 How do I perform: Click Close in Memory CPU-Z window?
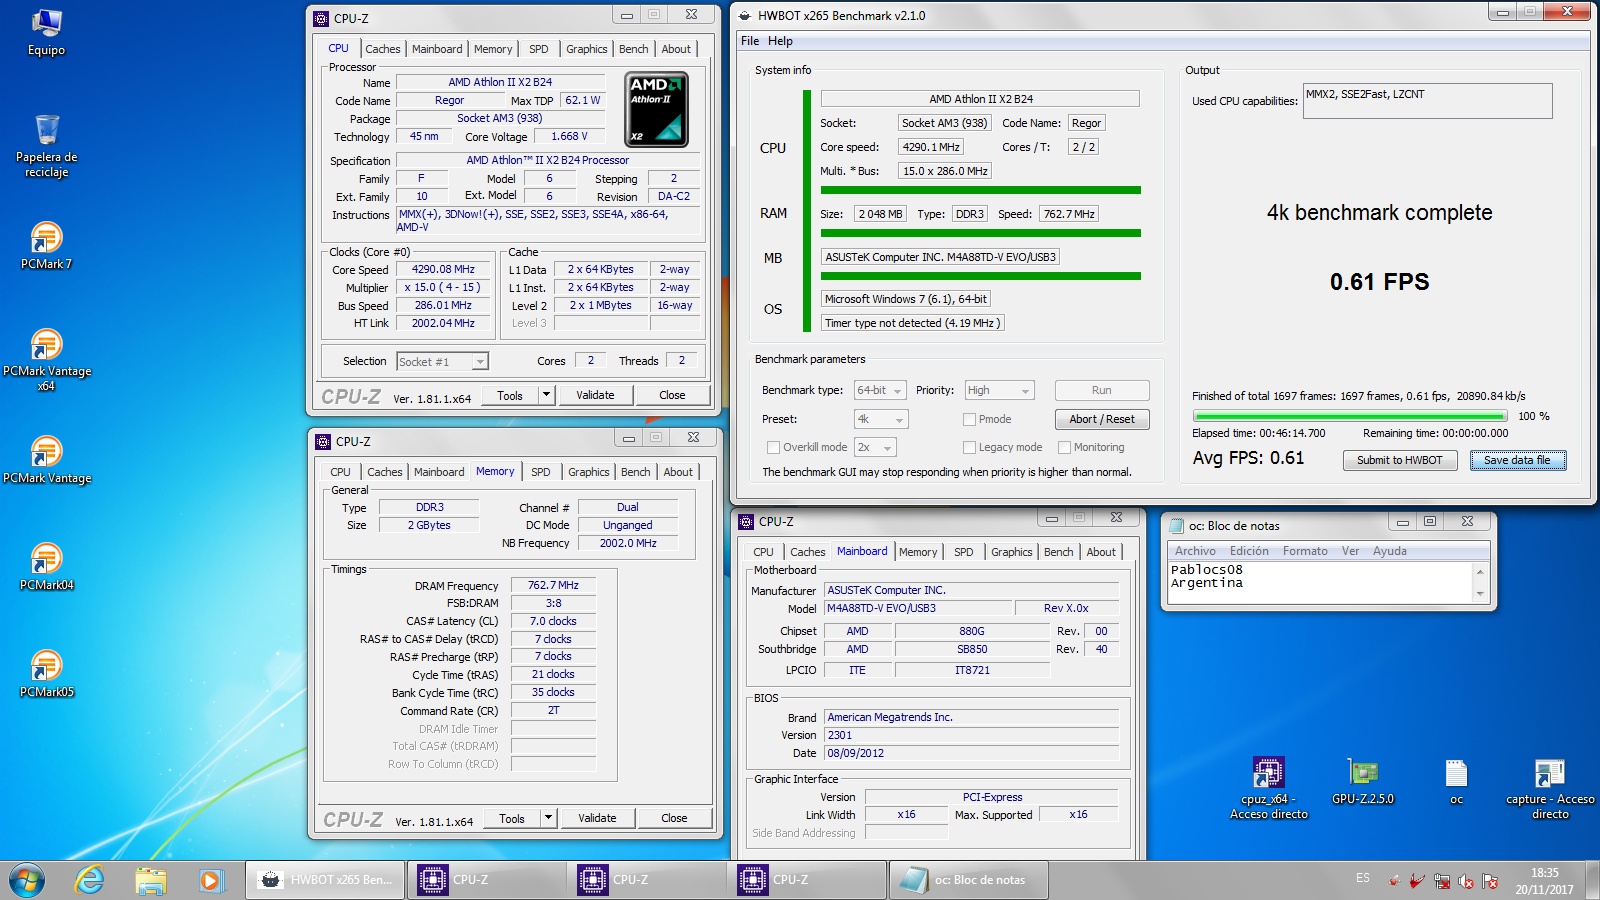(674, 818)
